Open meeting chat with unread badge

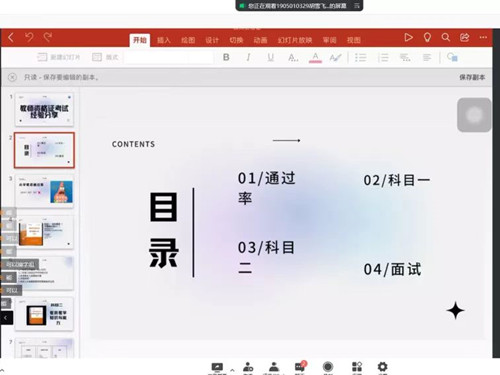300,367
